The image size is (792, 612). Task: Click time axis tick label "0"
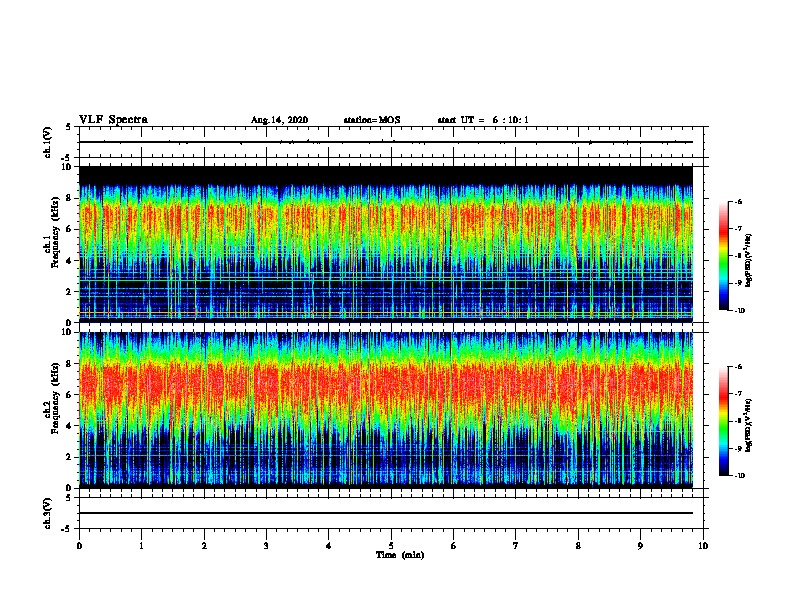[x=79, y=546]
